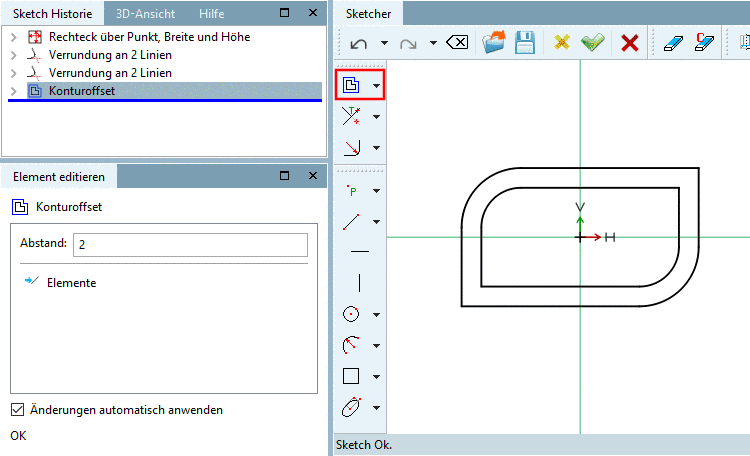Switch to the Sketch Historie tab

53,13
